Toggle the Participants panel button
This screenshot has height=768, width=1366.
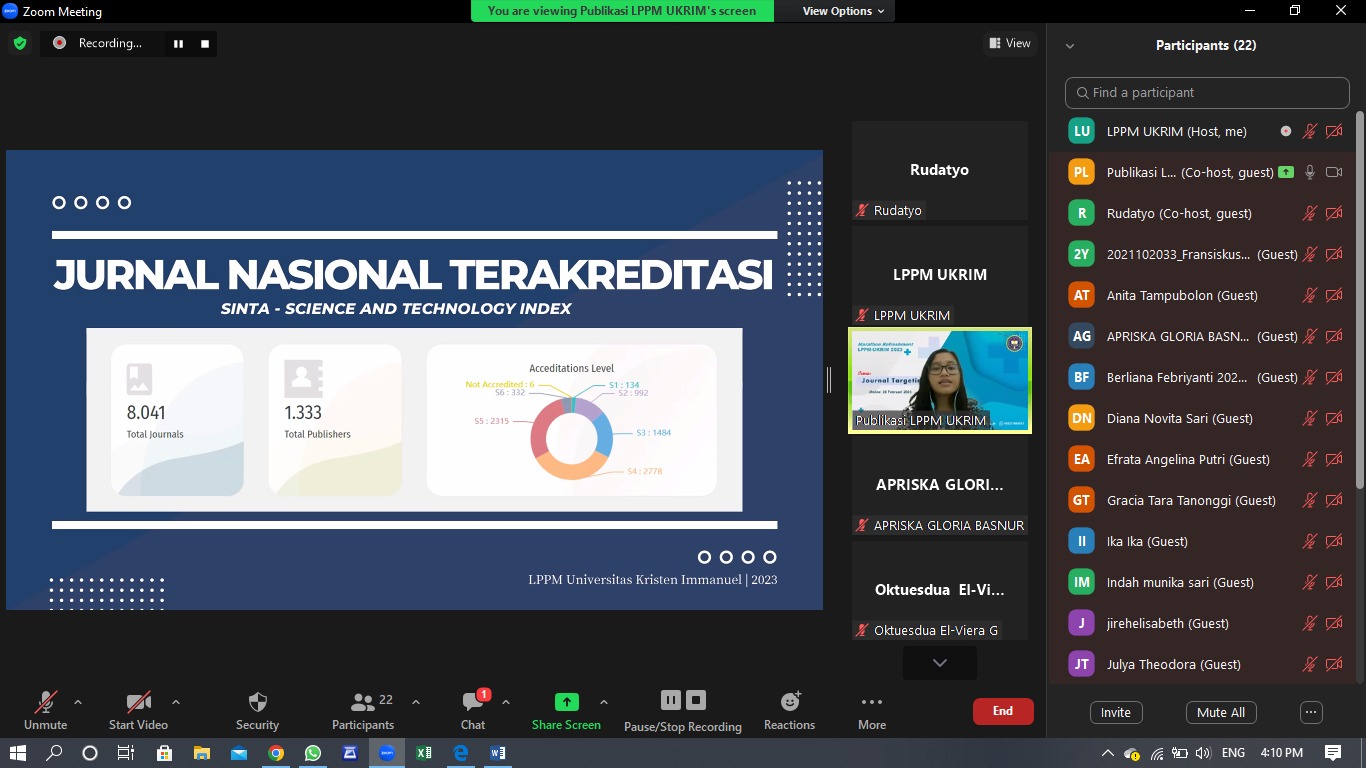[x=363, y=710]
